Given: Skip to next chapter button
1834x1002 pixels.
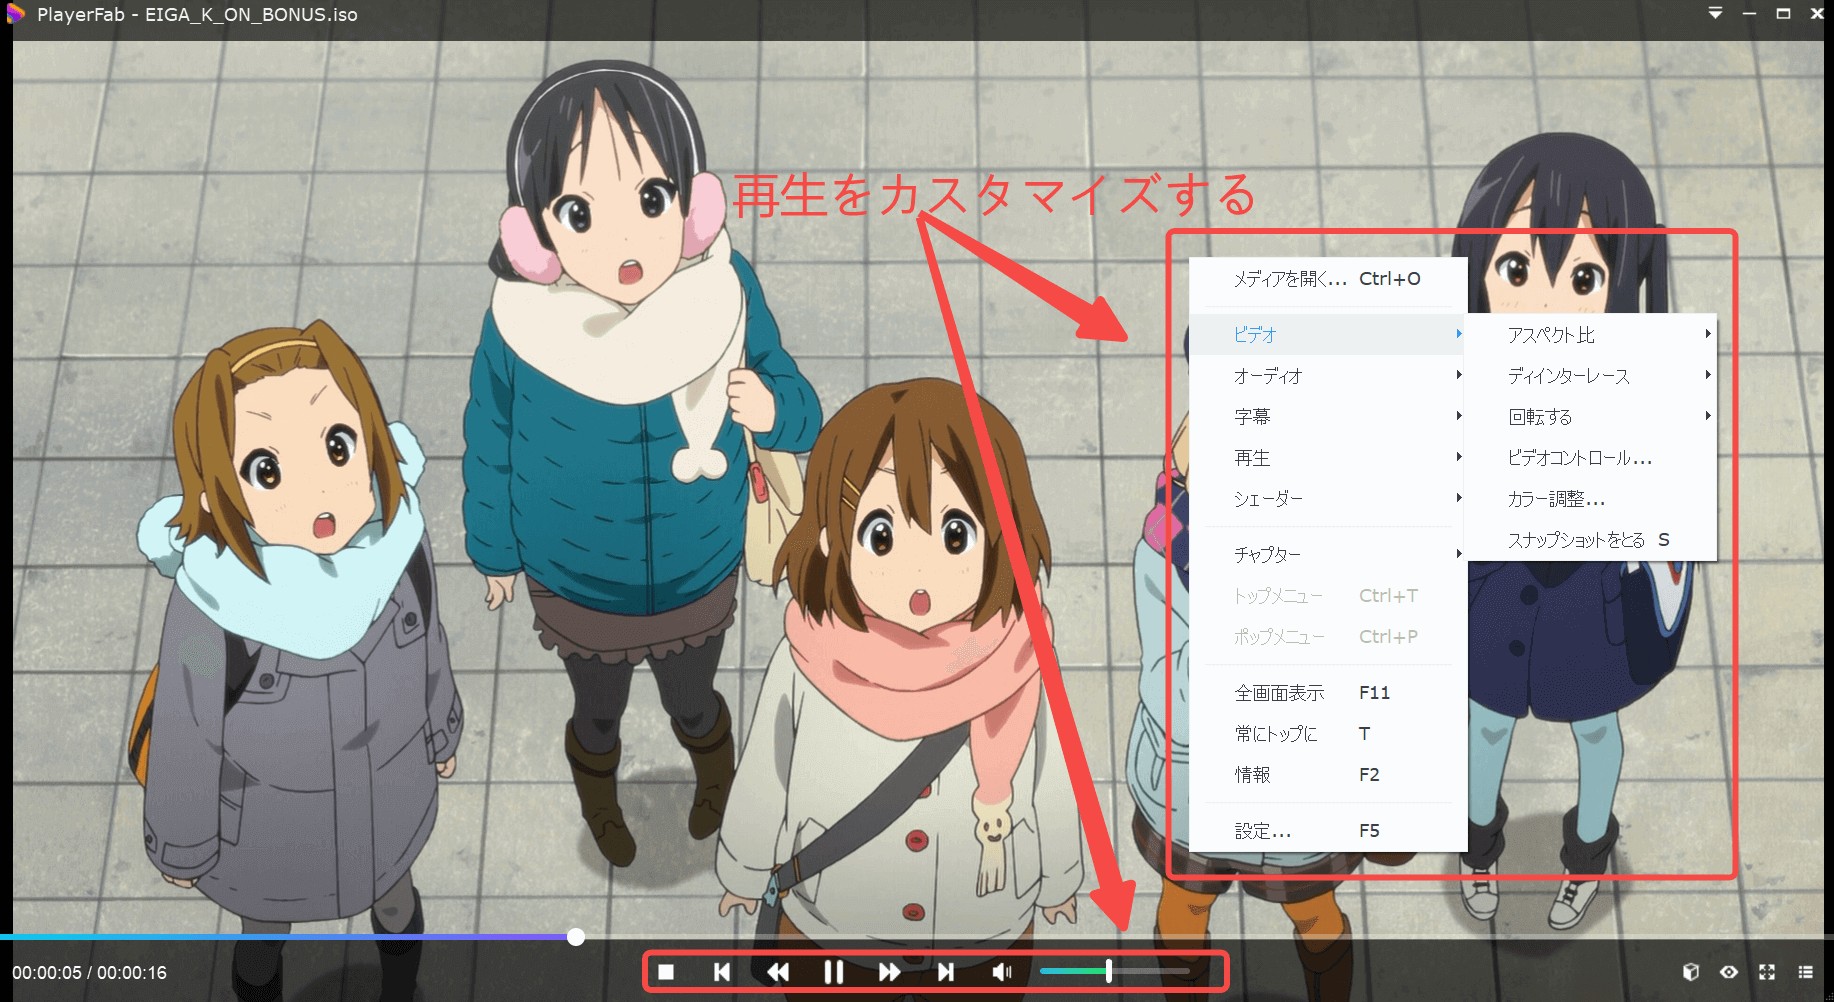Looking at the screenshot, I should coord(945,972).
